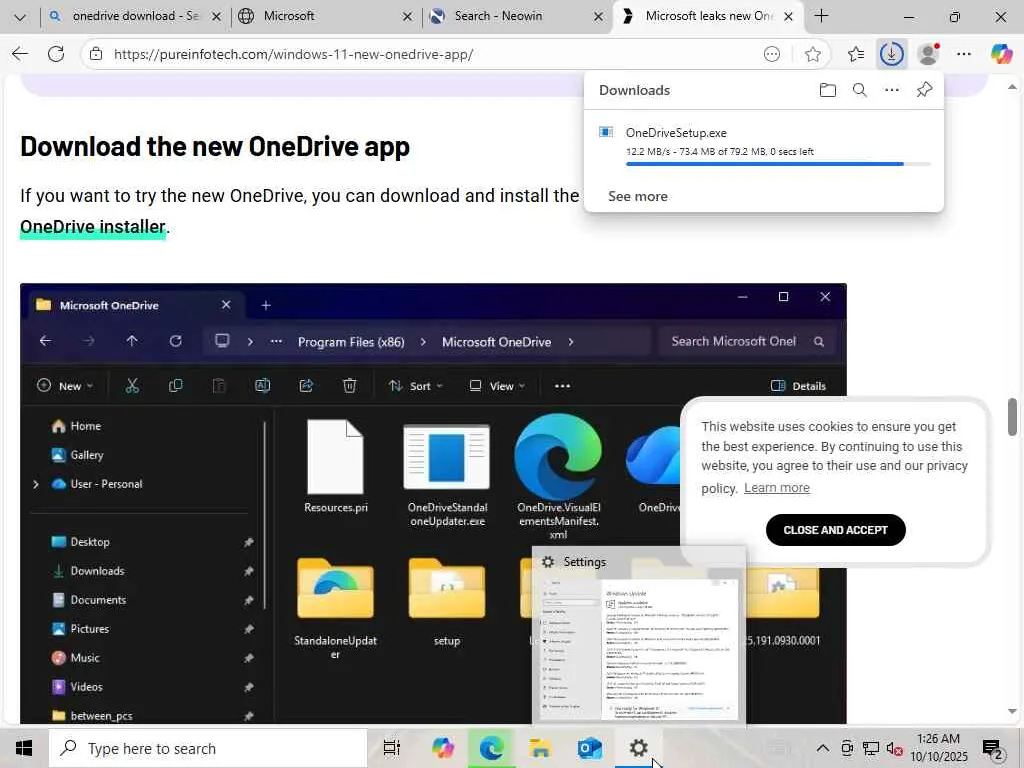1024x768 pixels.
Task: Switch to the Microsoft tab
Action: pos(325,16)
